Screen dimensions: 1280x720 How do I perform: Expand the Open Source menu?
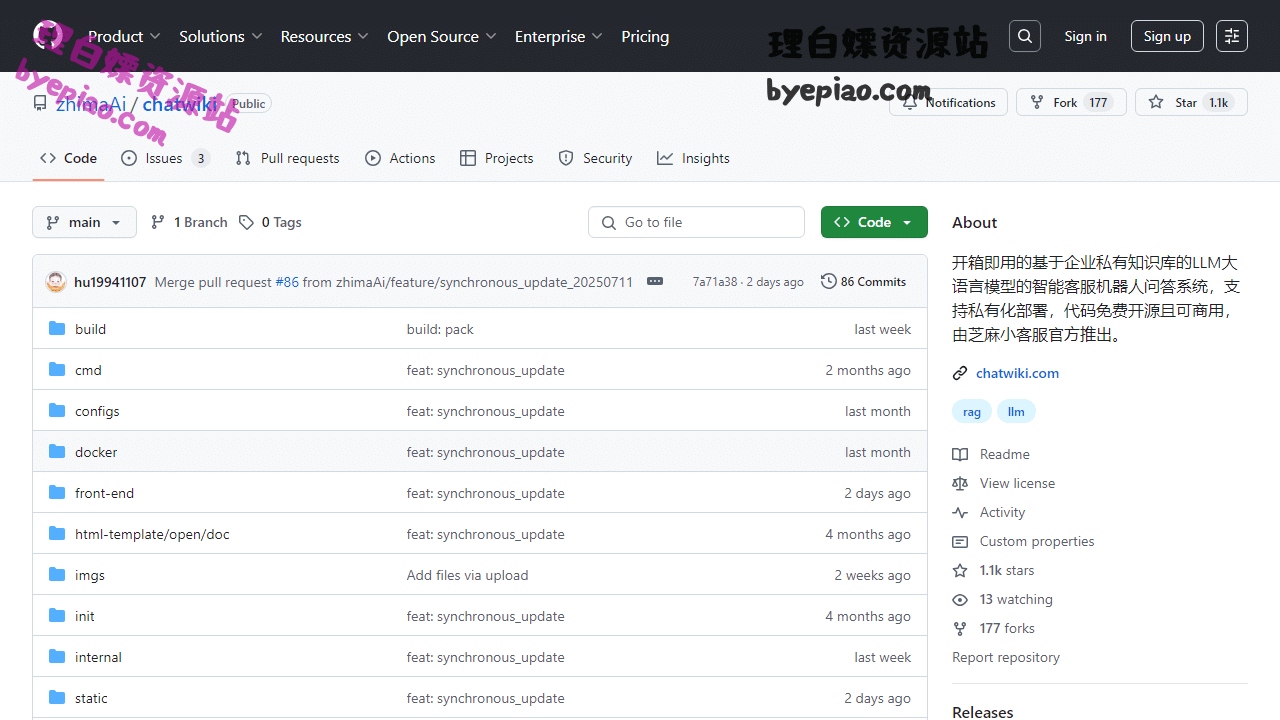point(441,36)
